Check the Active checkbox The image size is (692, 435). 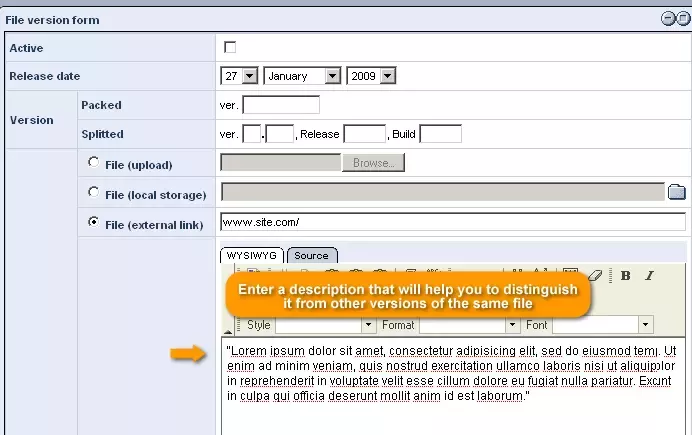[x=230, y=47]
